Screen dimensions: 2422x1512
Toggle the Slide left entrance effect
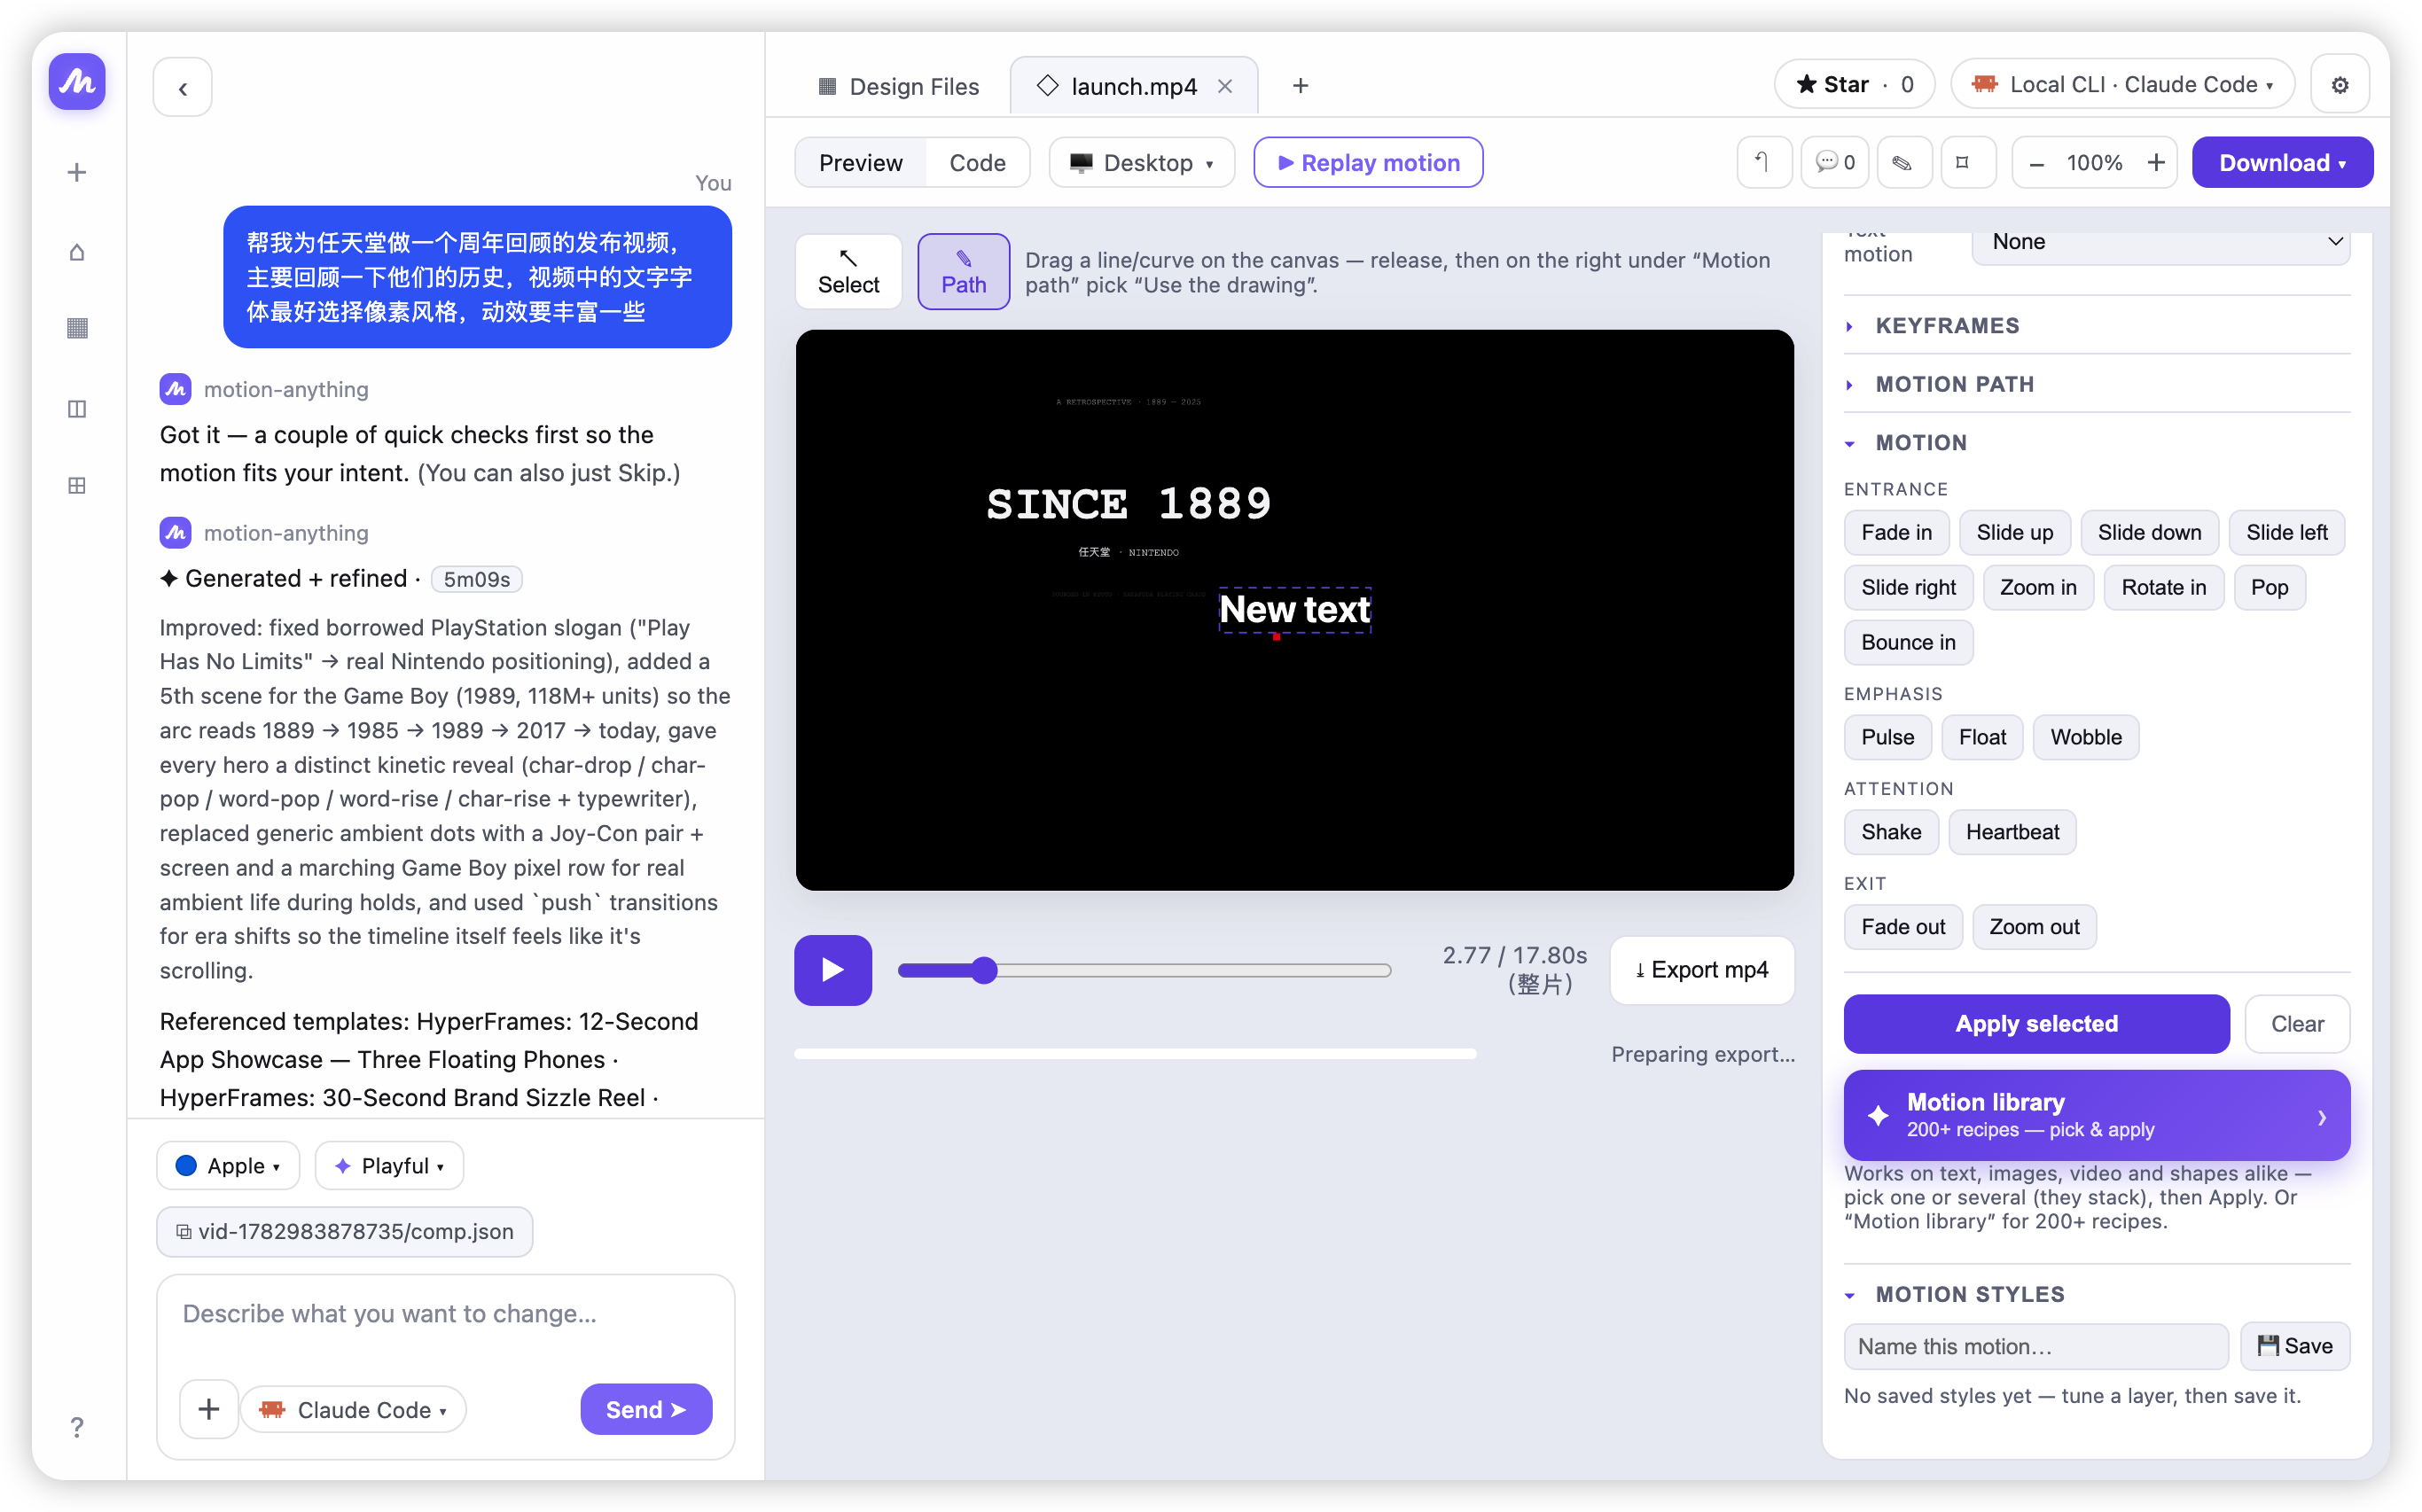(x=2286, y=532)
